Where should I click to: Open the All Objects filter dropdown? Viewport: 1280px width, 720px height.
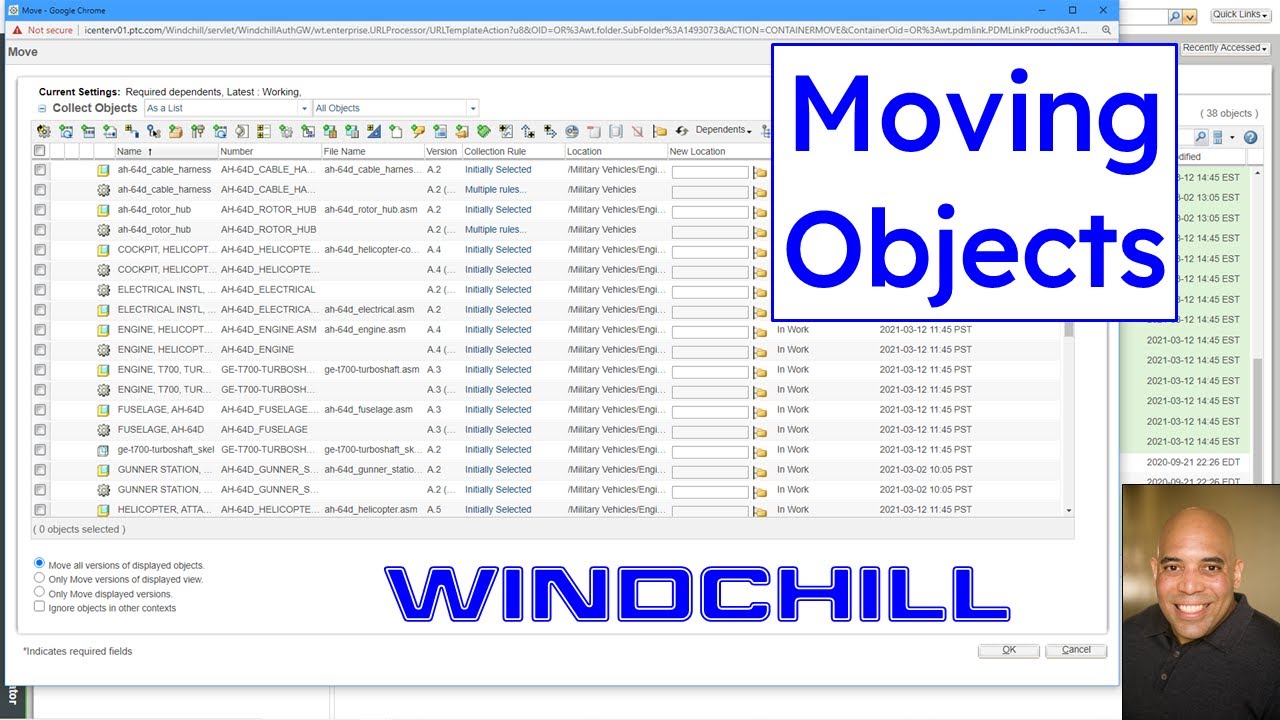396,108
